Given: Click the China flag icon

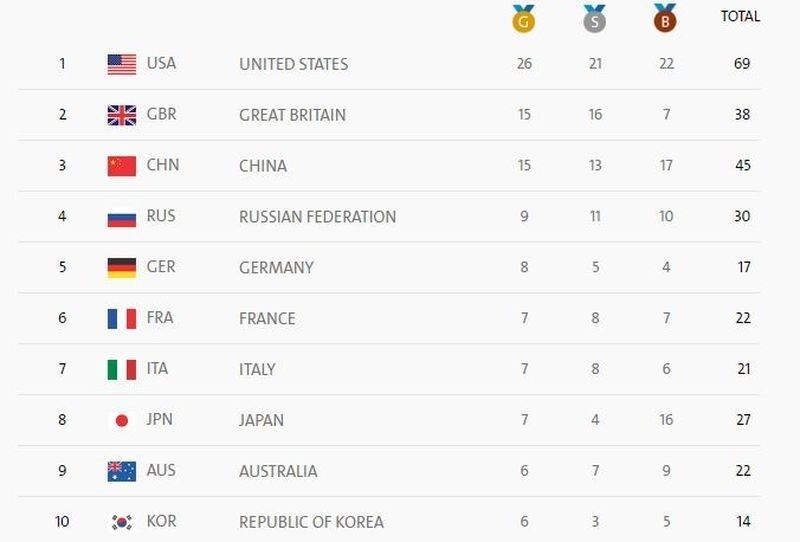Looking at the screenshot, I should click(122, 166).
